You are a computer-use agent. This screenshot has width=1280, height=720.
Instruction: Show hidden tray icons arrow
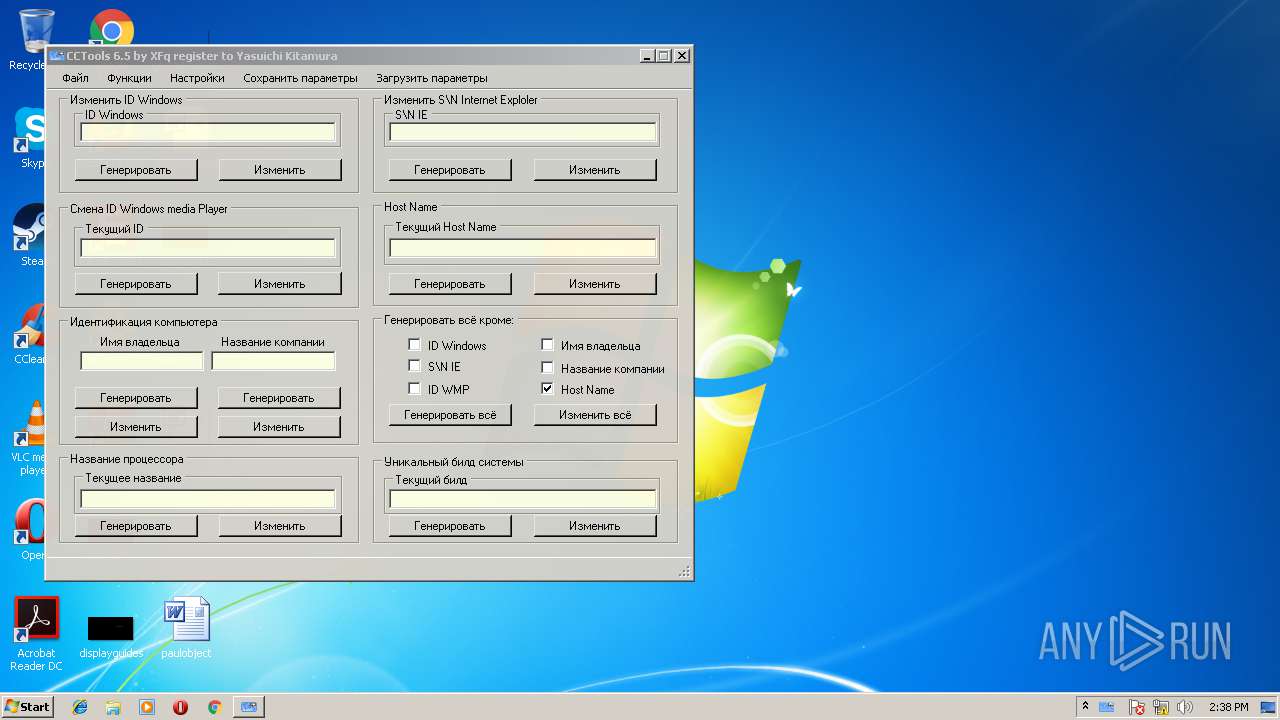pyautogui.click(x=1085, y=707)
